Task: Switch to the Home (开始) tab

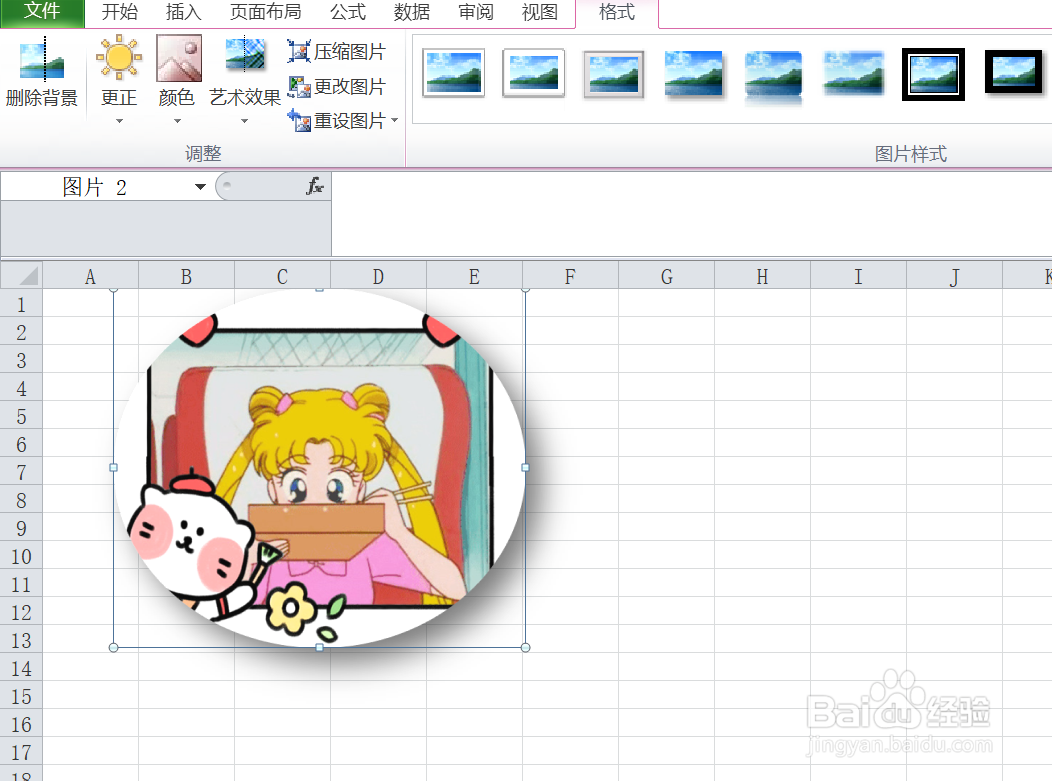Action: click(119, 12)
